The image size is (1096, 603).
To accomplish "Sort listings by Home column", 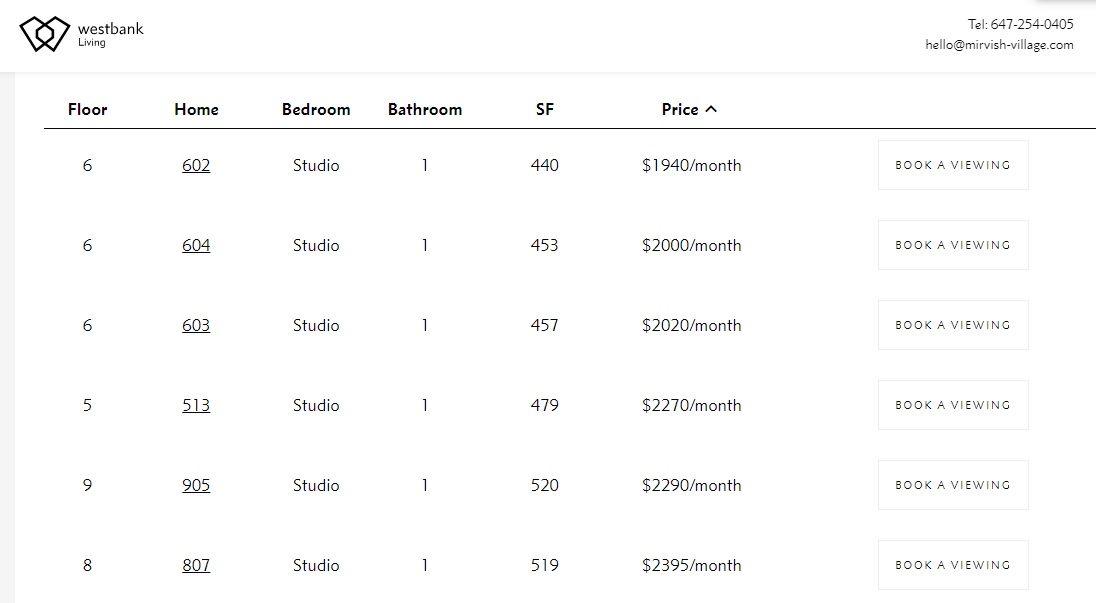I will 196,109.
